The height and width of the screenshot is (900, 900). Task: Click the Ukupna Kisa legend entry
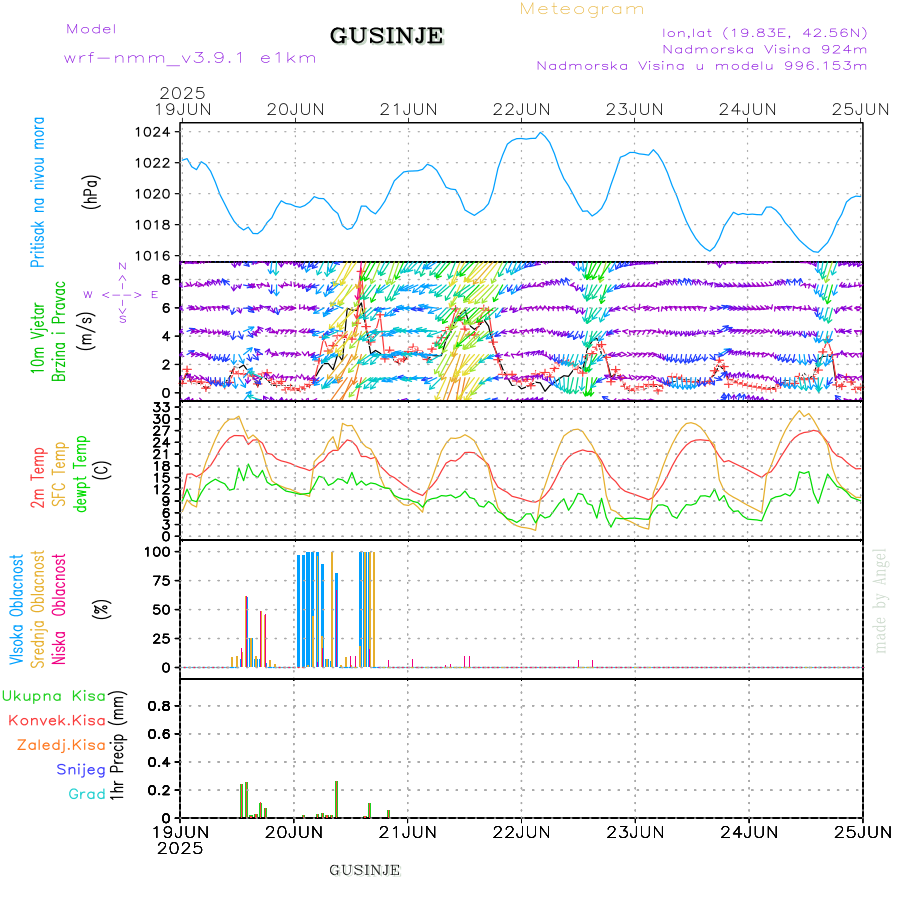[x=54, y=696]
